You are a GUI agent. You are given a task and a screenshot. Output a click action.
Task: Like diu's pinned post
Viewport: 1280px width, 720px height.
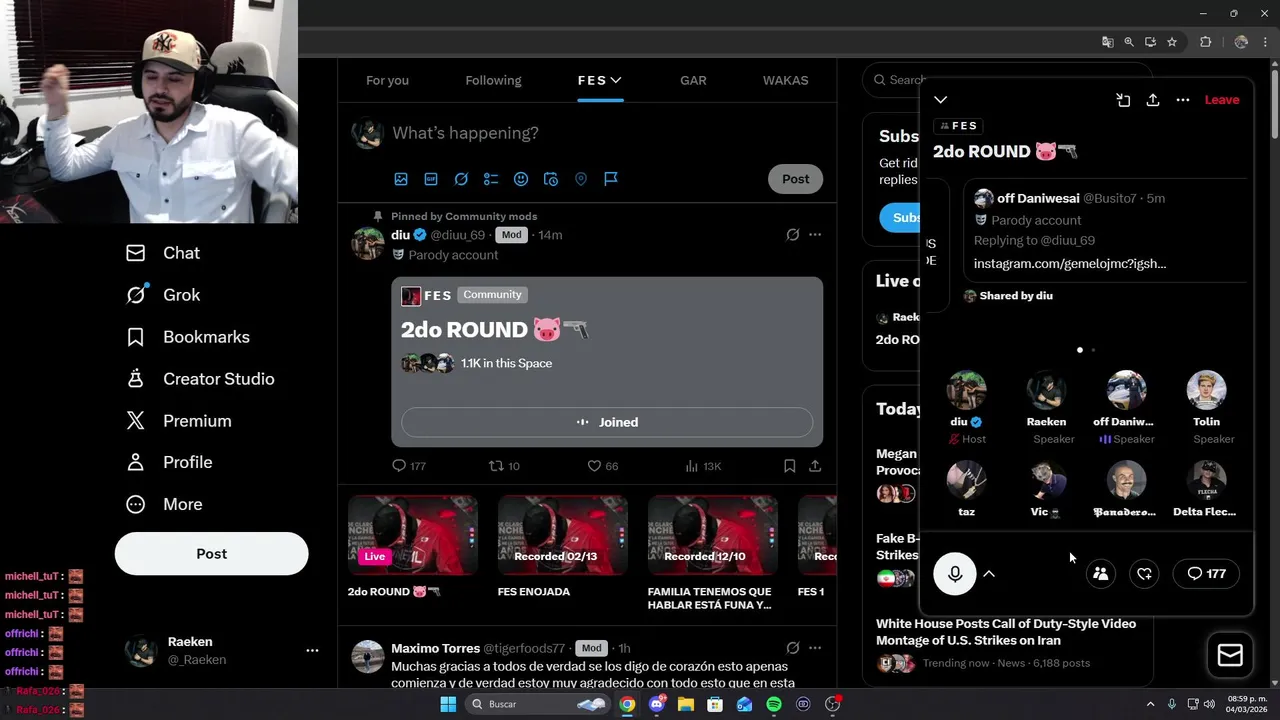(603, 466)
